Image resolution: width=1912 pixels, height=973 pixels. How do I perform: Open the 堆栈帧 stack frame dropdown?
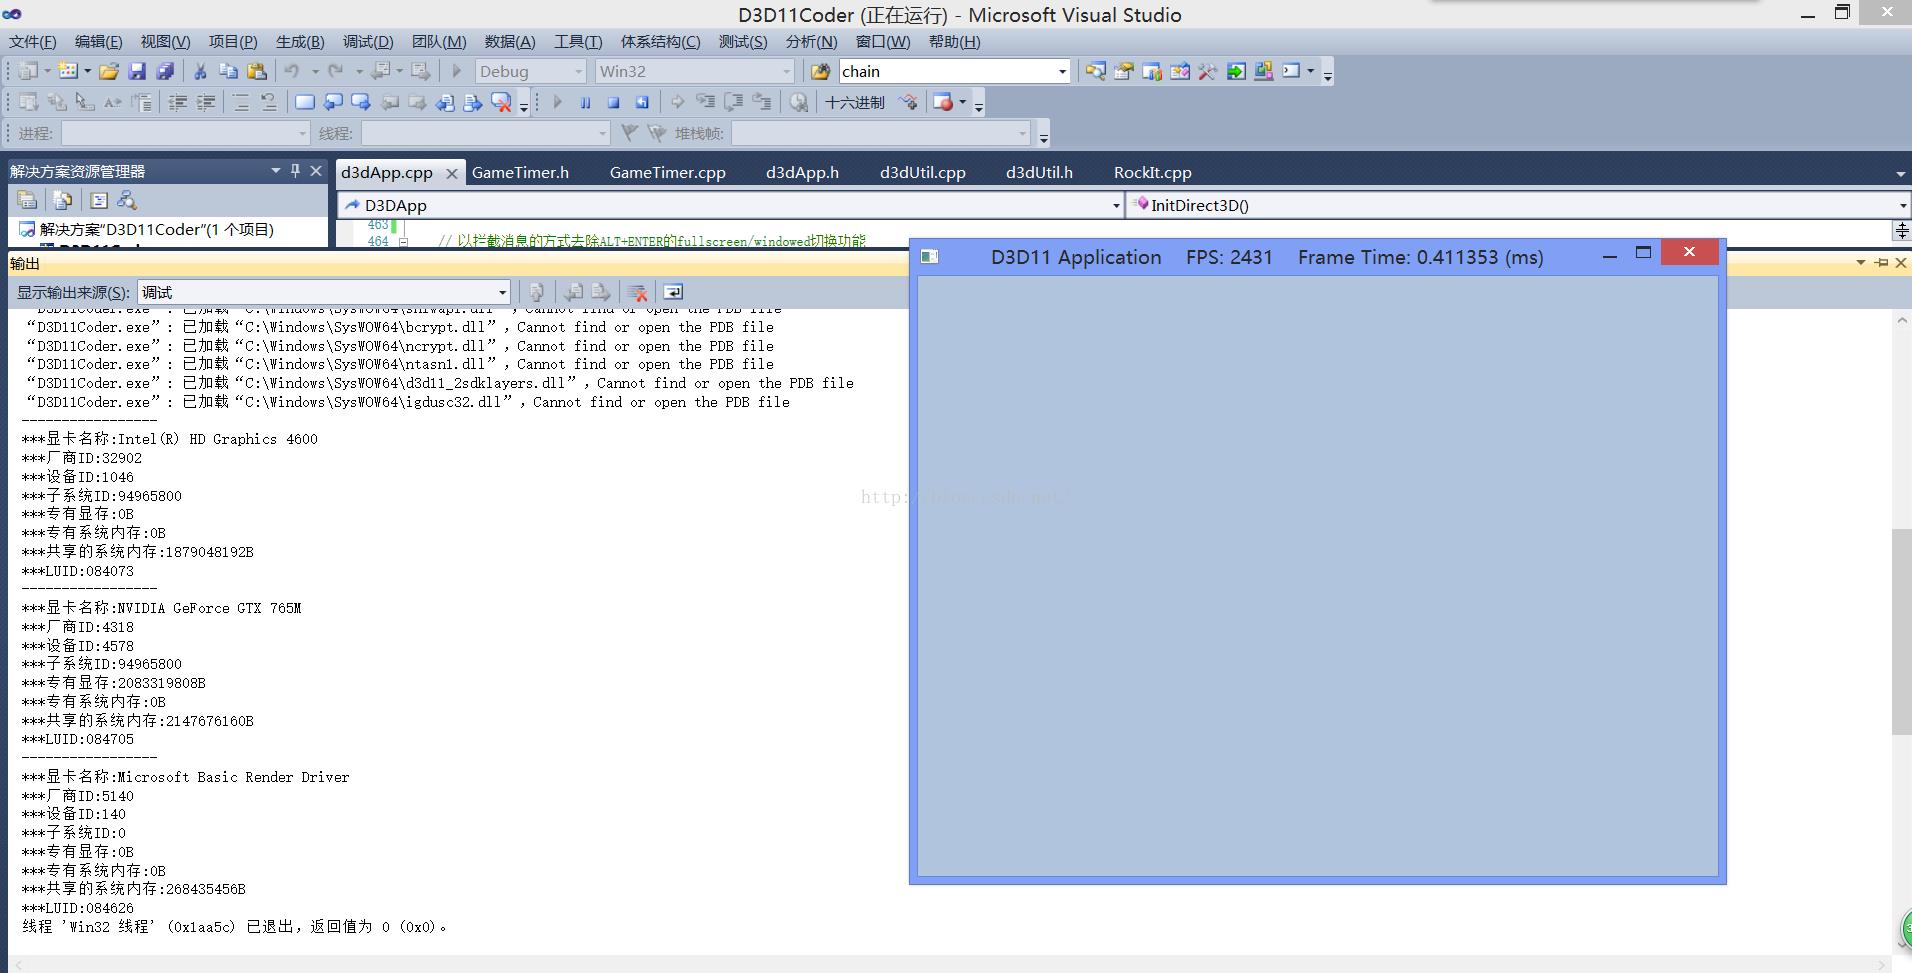pyautogui.click(x=1022, y=133)
